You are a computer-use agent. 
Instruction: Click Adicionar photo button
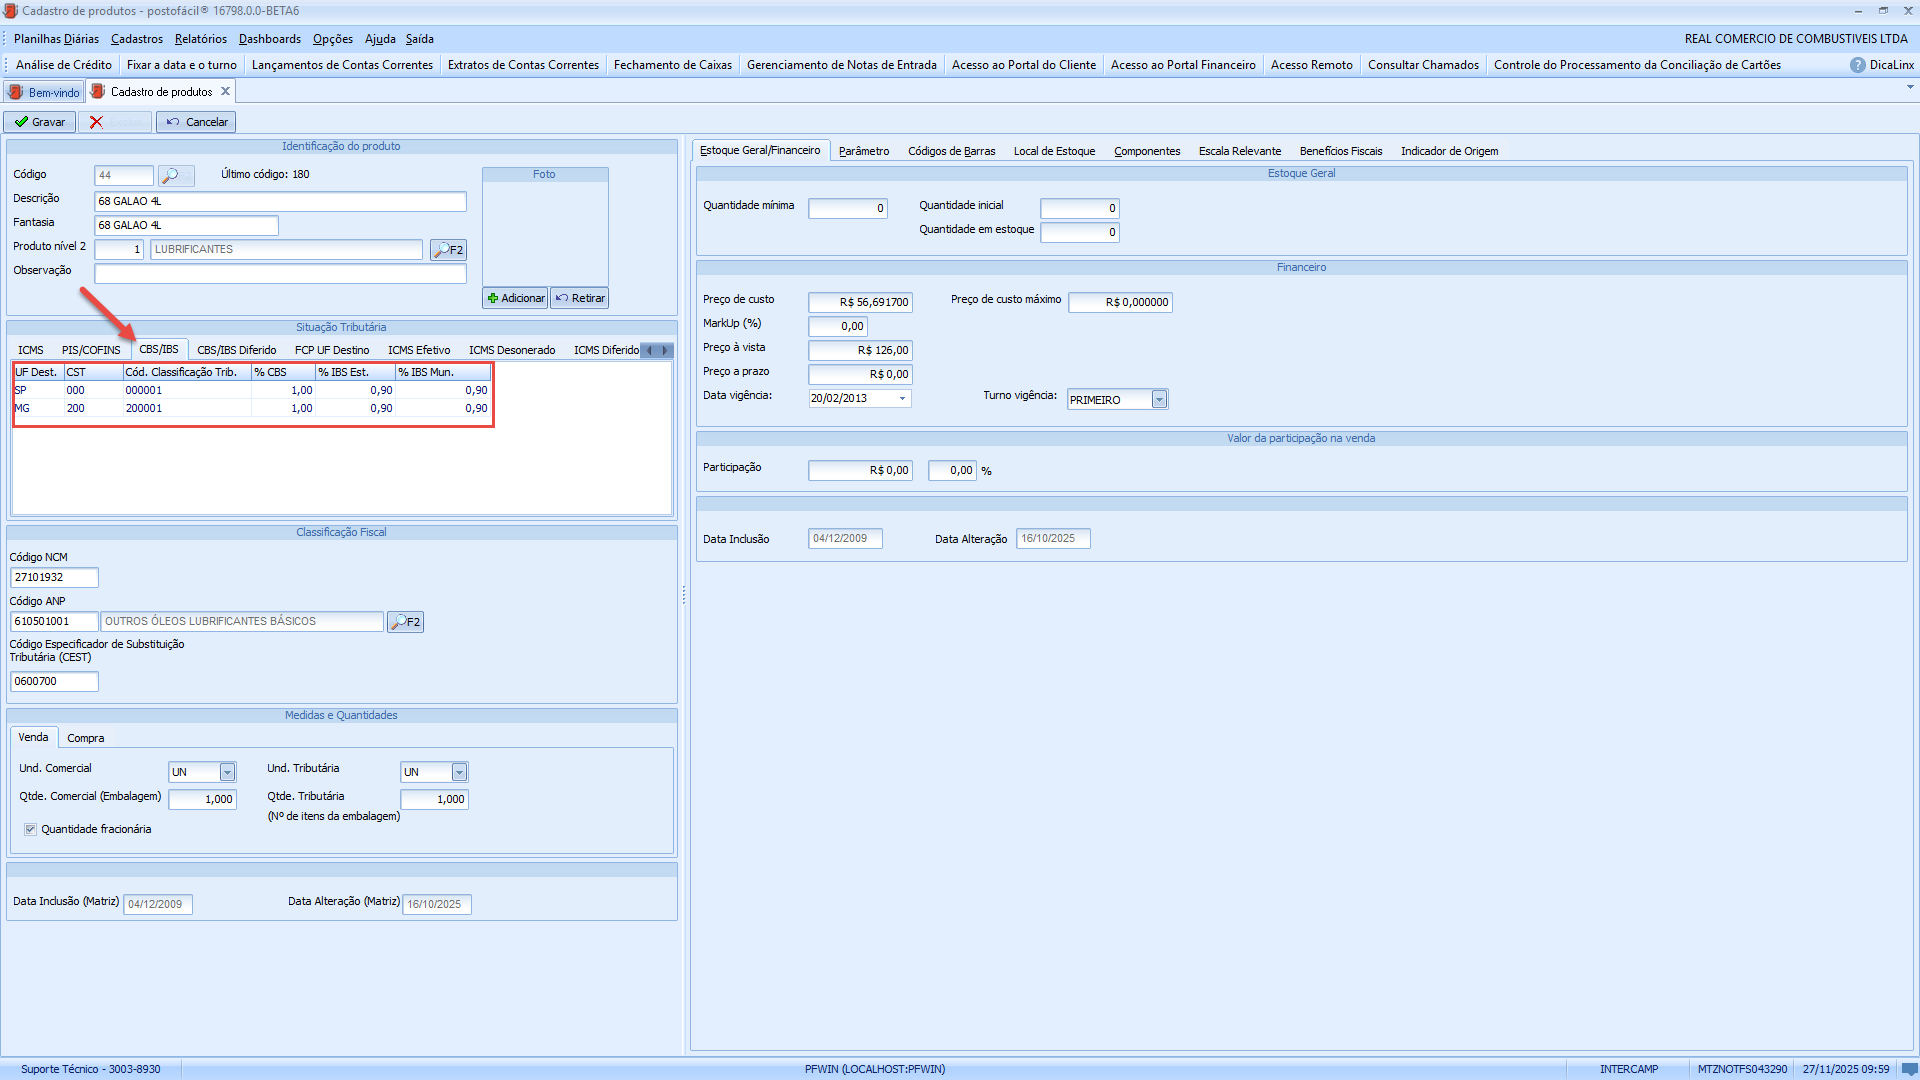[515, 298]
